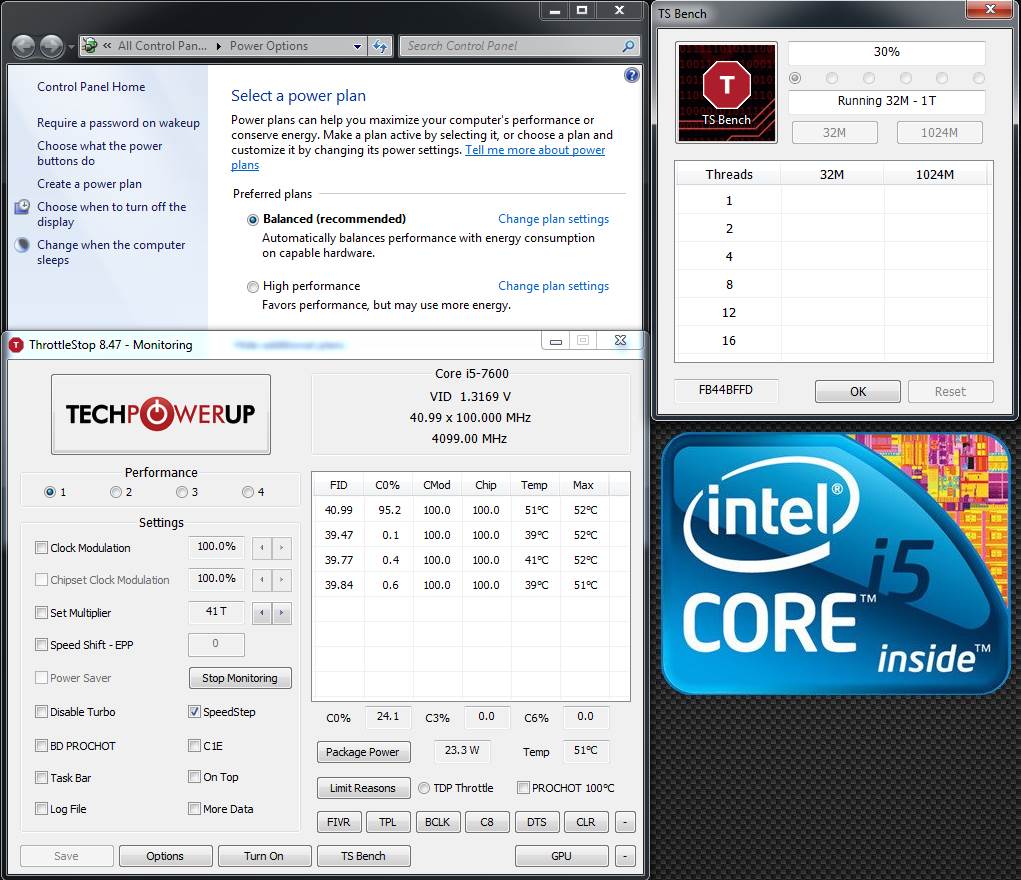
Task: Click the refresh icon beside address bar
Action: click(380, 46)
